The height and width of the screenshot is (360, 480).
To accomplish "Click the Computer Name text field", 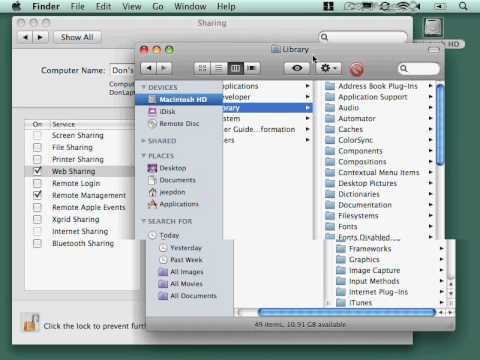I will click(x=123, y=71).
